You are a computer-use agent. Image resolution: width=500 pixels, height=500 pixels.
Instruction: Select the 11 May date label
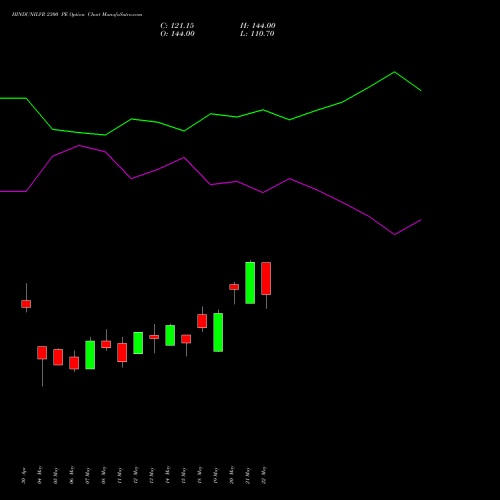[120, 475]
